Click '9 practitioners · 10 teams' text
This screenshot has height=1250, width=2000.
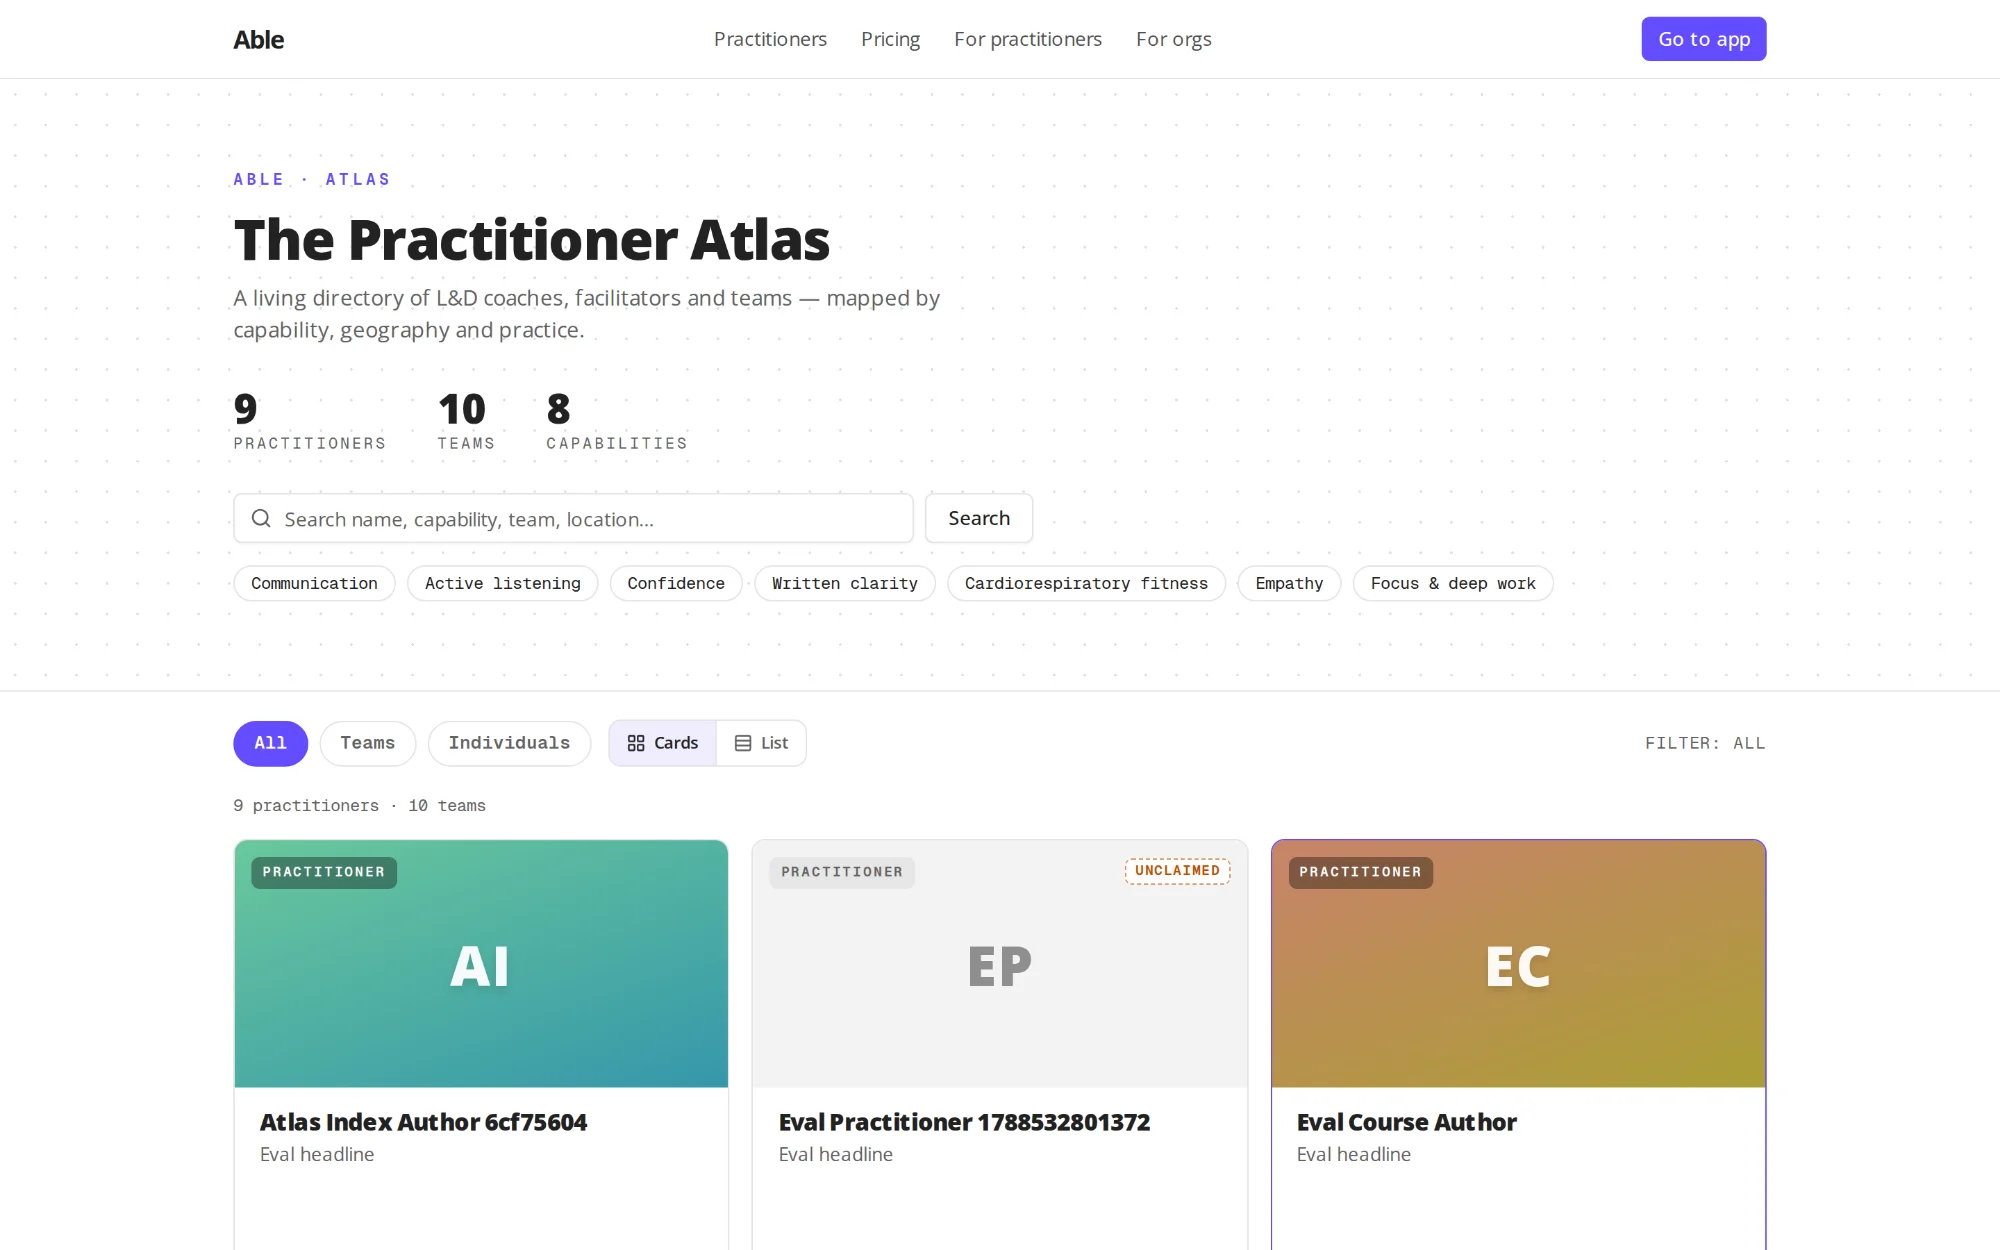tap(359, 805)
